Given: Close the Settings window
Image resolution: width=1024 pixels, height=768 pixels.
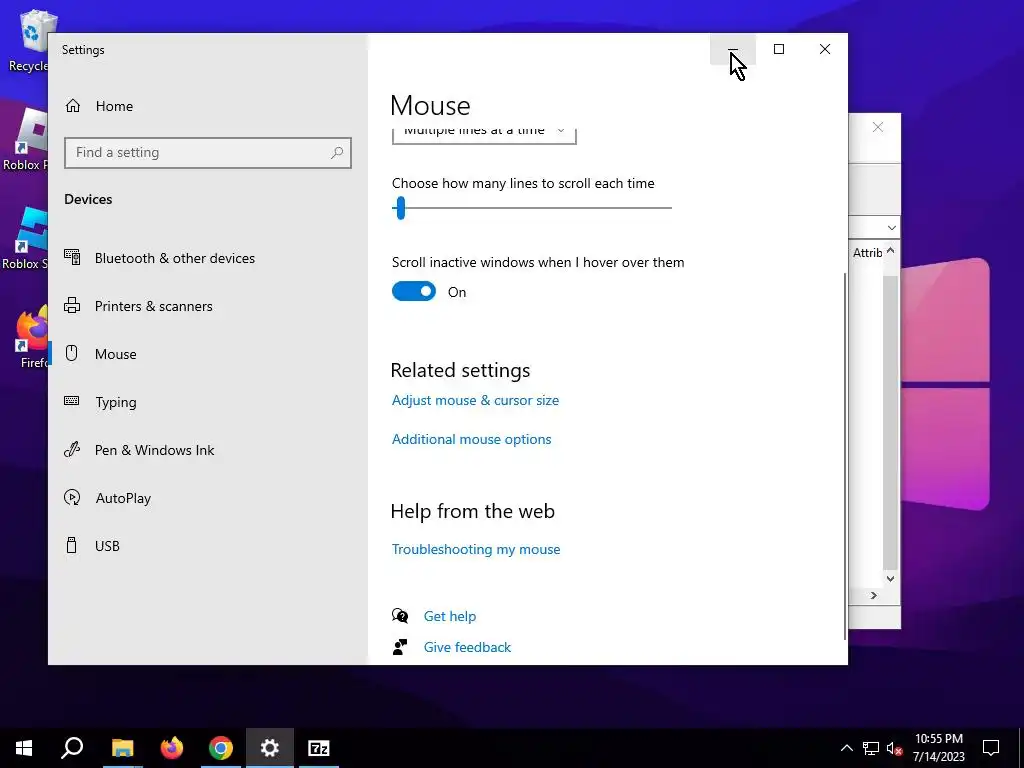Looking at the screenshot, I should click(x=825, y=49).
